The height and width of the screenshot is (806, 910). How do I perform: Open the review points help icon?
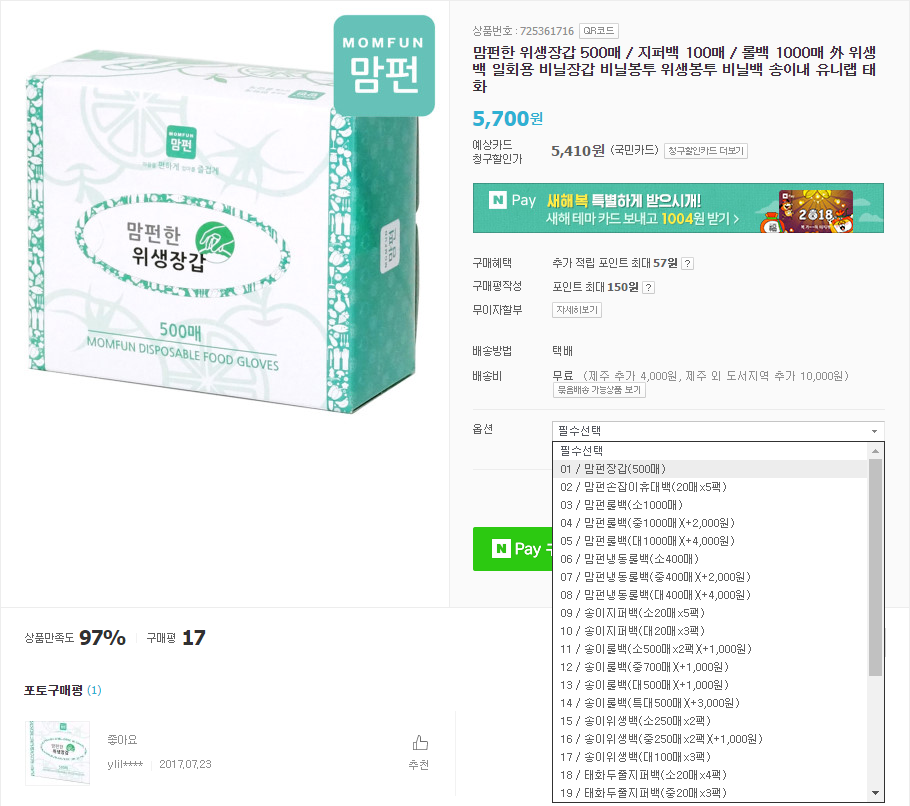click(x=649, y=287)
